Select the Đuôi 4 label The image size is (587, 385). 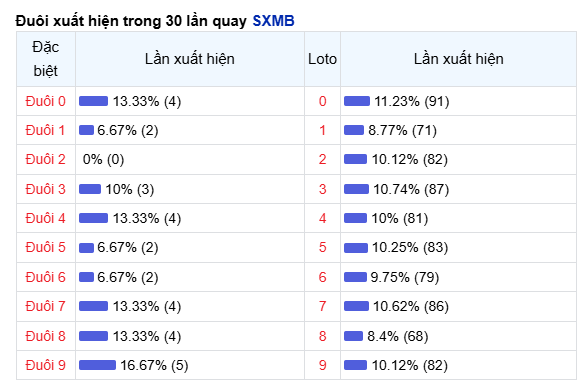pos(45,218)
